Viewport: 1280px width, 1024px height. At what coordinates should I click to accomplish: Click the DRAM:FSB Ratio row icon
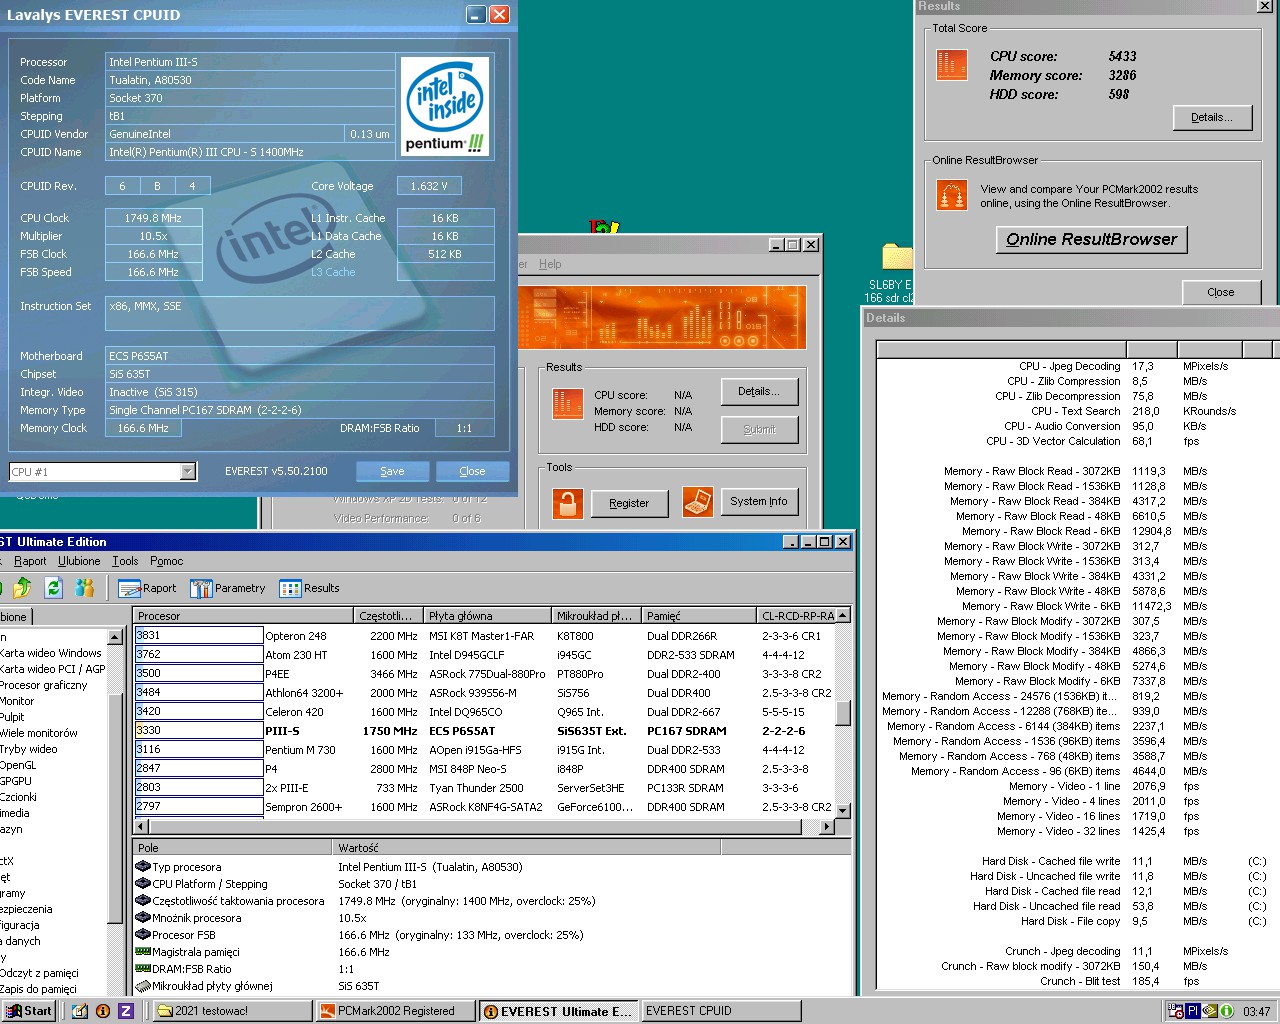(x=143, y=969)
